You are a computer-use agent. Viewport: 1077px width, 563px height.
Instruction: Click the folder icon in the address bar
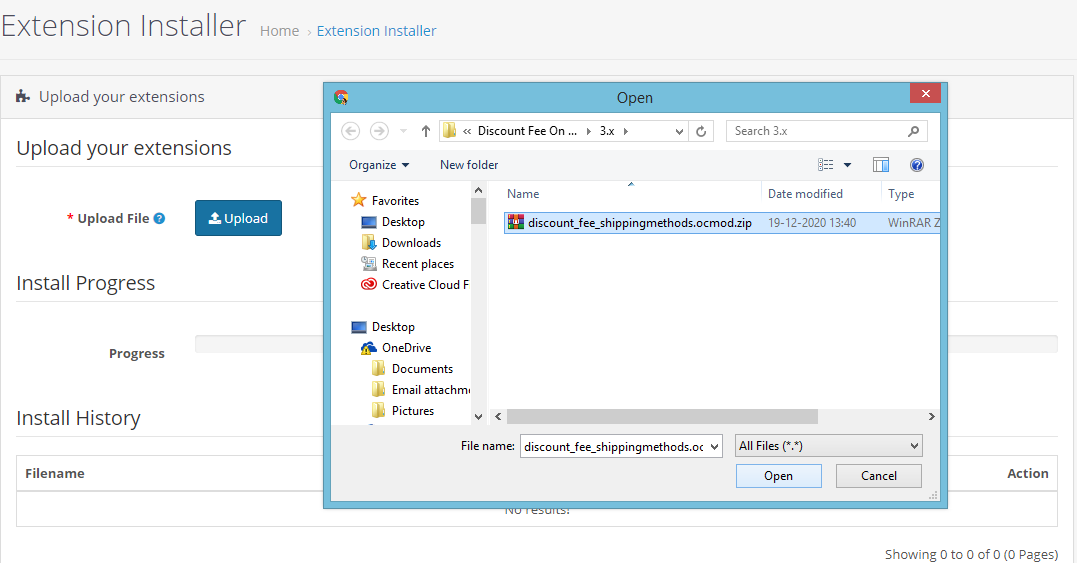449,130
